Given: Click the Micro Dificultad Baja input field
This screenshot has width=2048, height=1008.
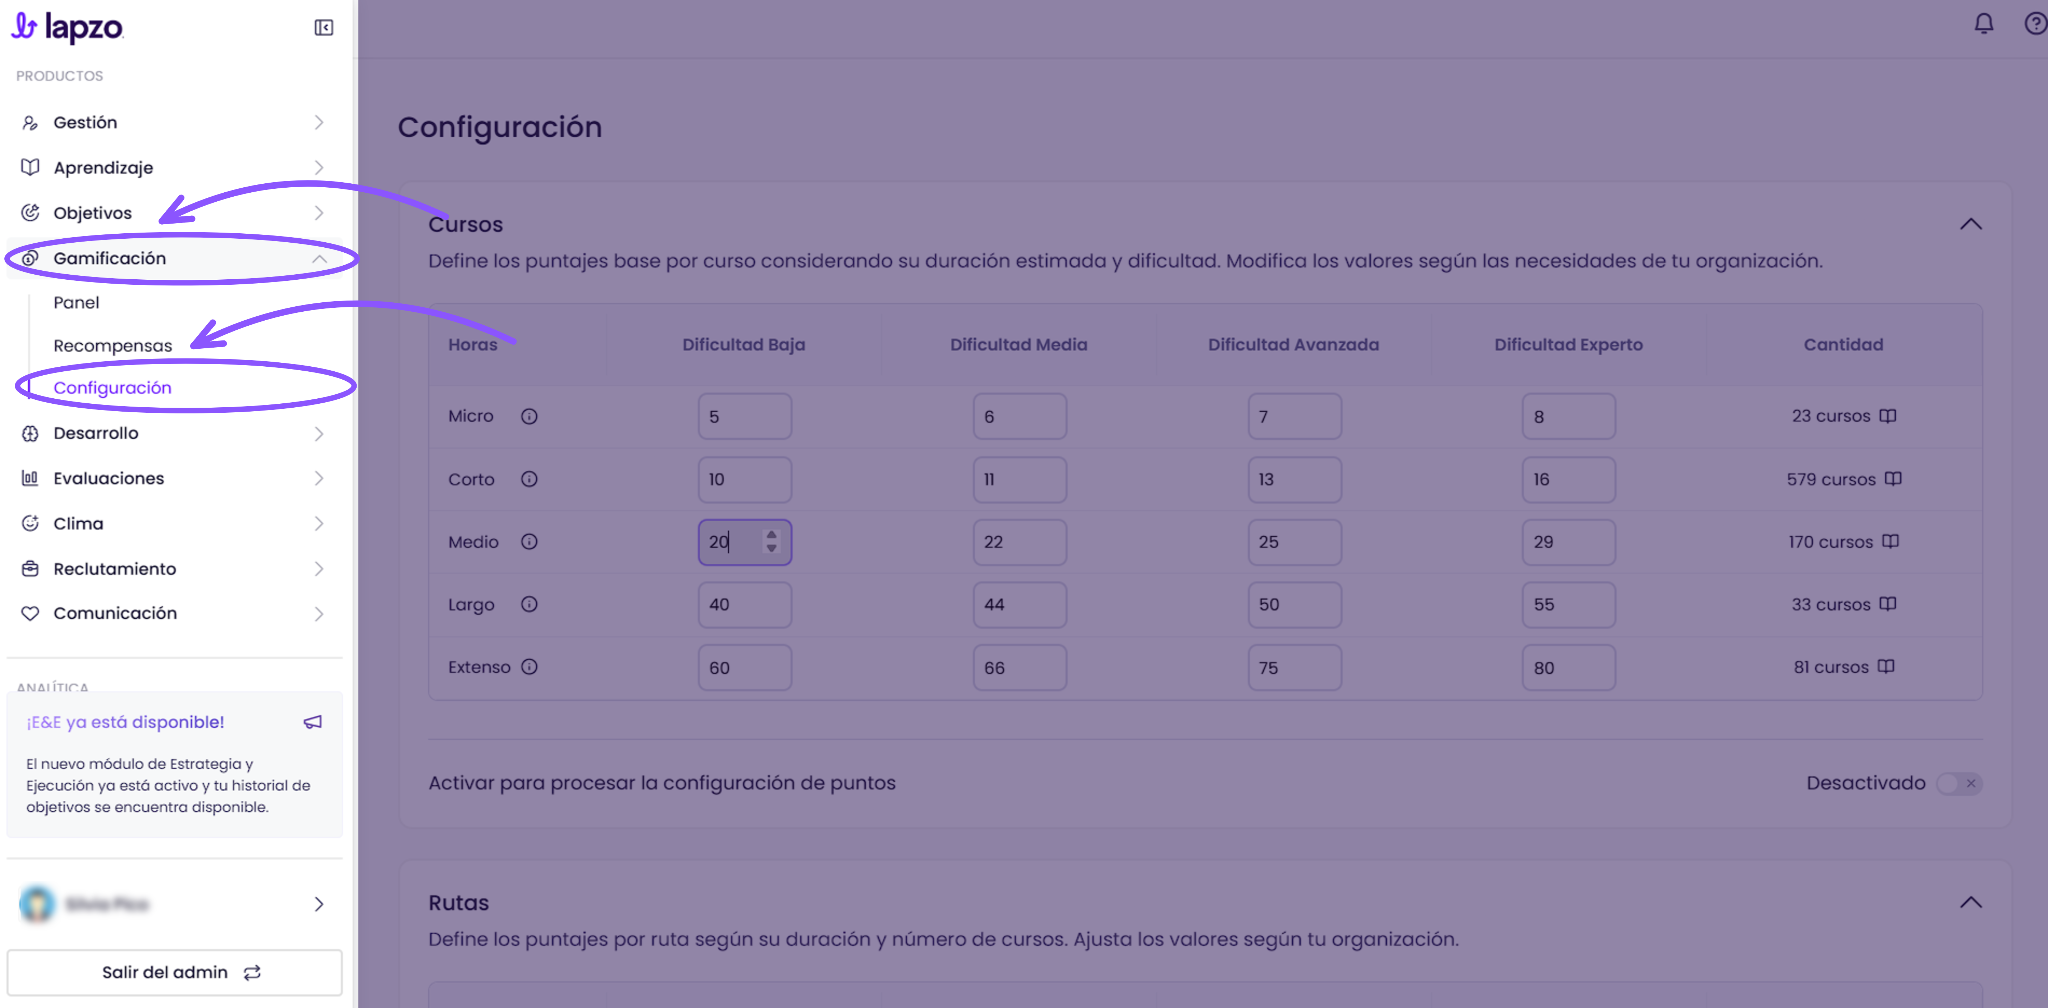Looking at the screenshot, I should [745, 416].
